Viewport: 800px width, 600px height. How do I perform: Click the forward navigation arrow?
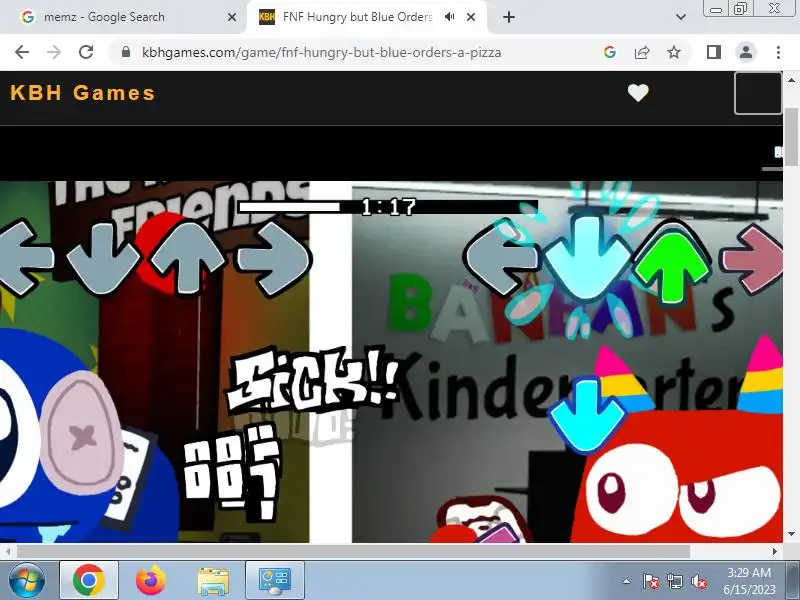tap(54, 52)
